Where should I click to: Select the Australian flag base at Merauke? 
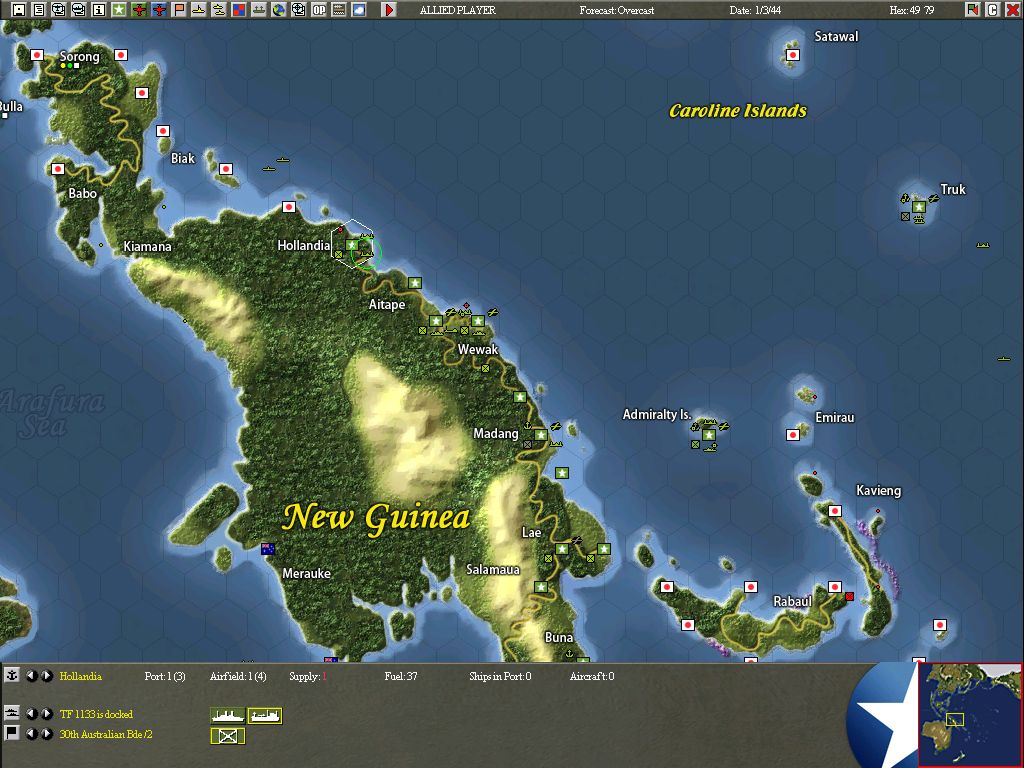pos(267,549)
